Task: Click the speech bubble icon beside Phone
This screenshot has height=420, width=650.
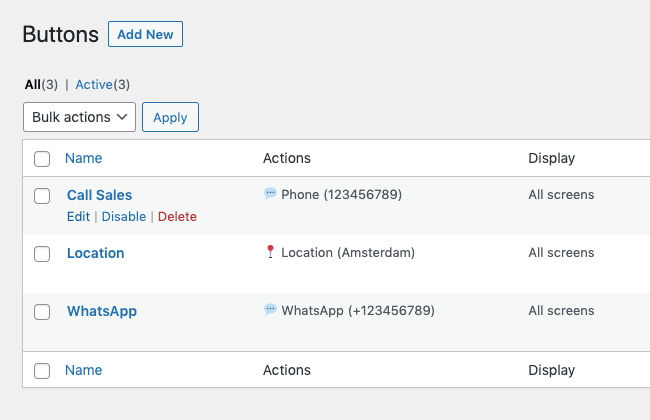Action: pos(270,194)
